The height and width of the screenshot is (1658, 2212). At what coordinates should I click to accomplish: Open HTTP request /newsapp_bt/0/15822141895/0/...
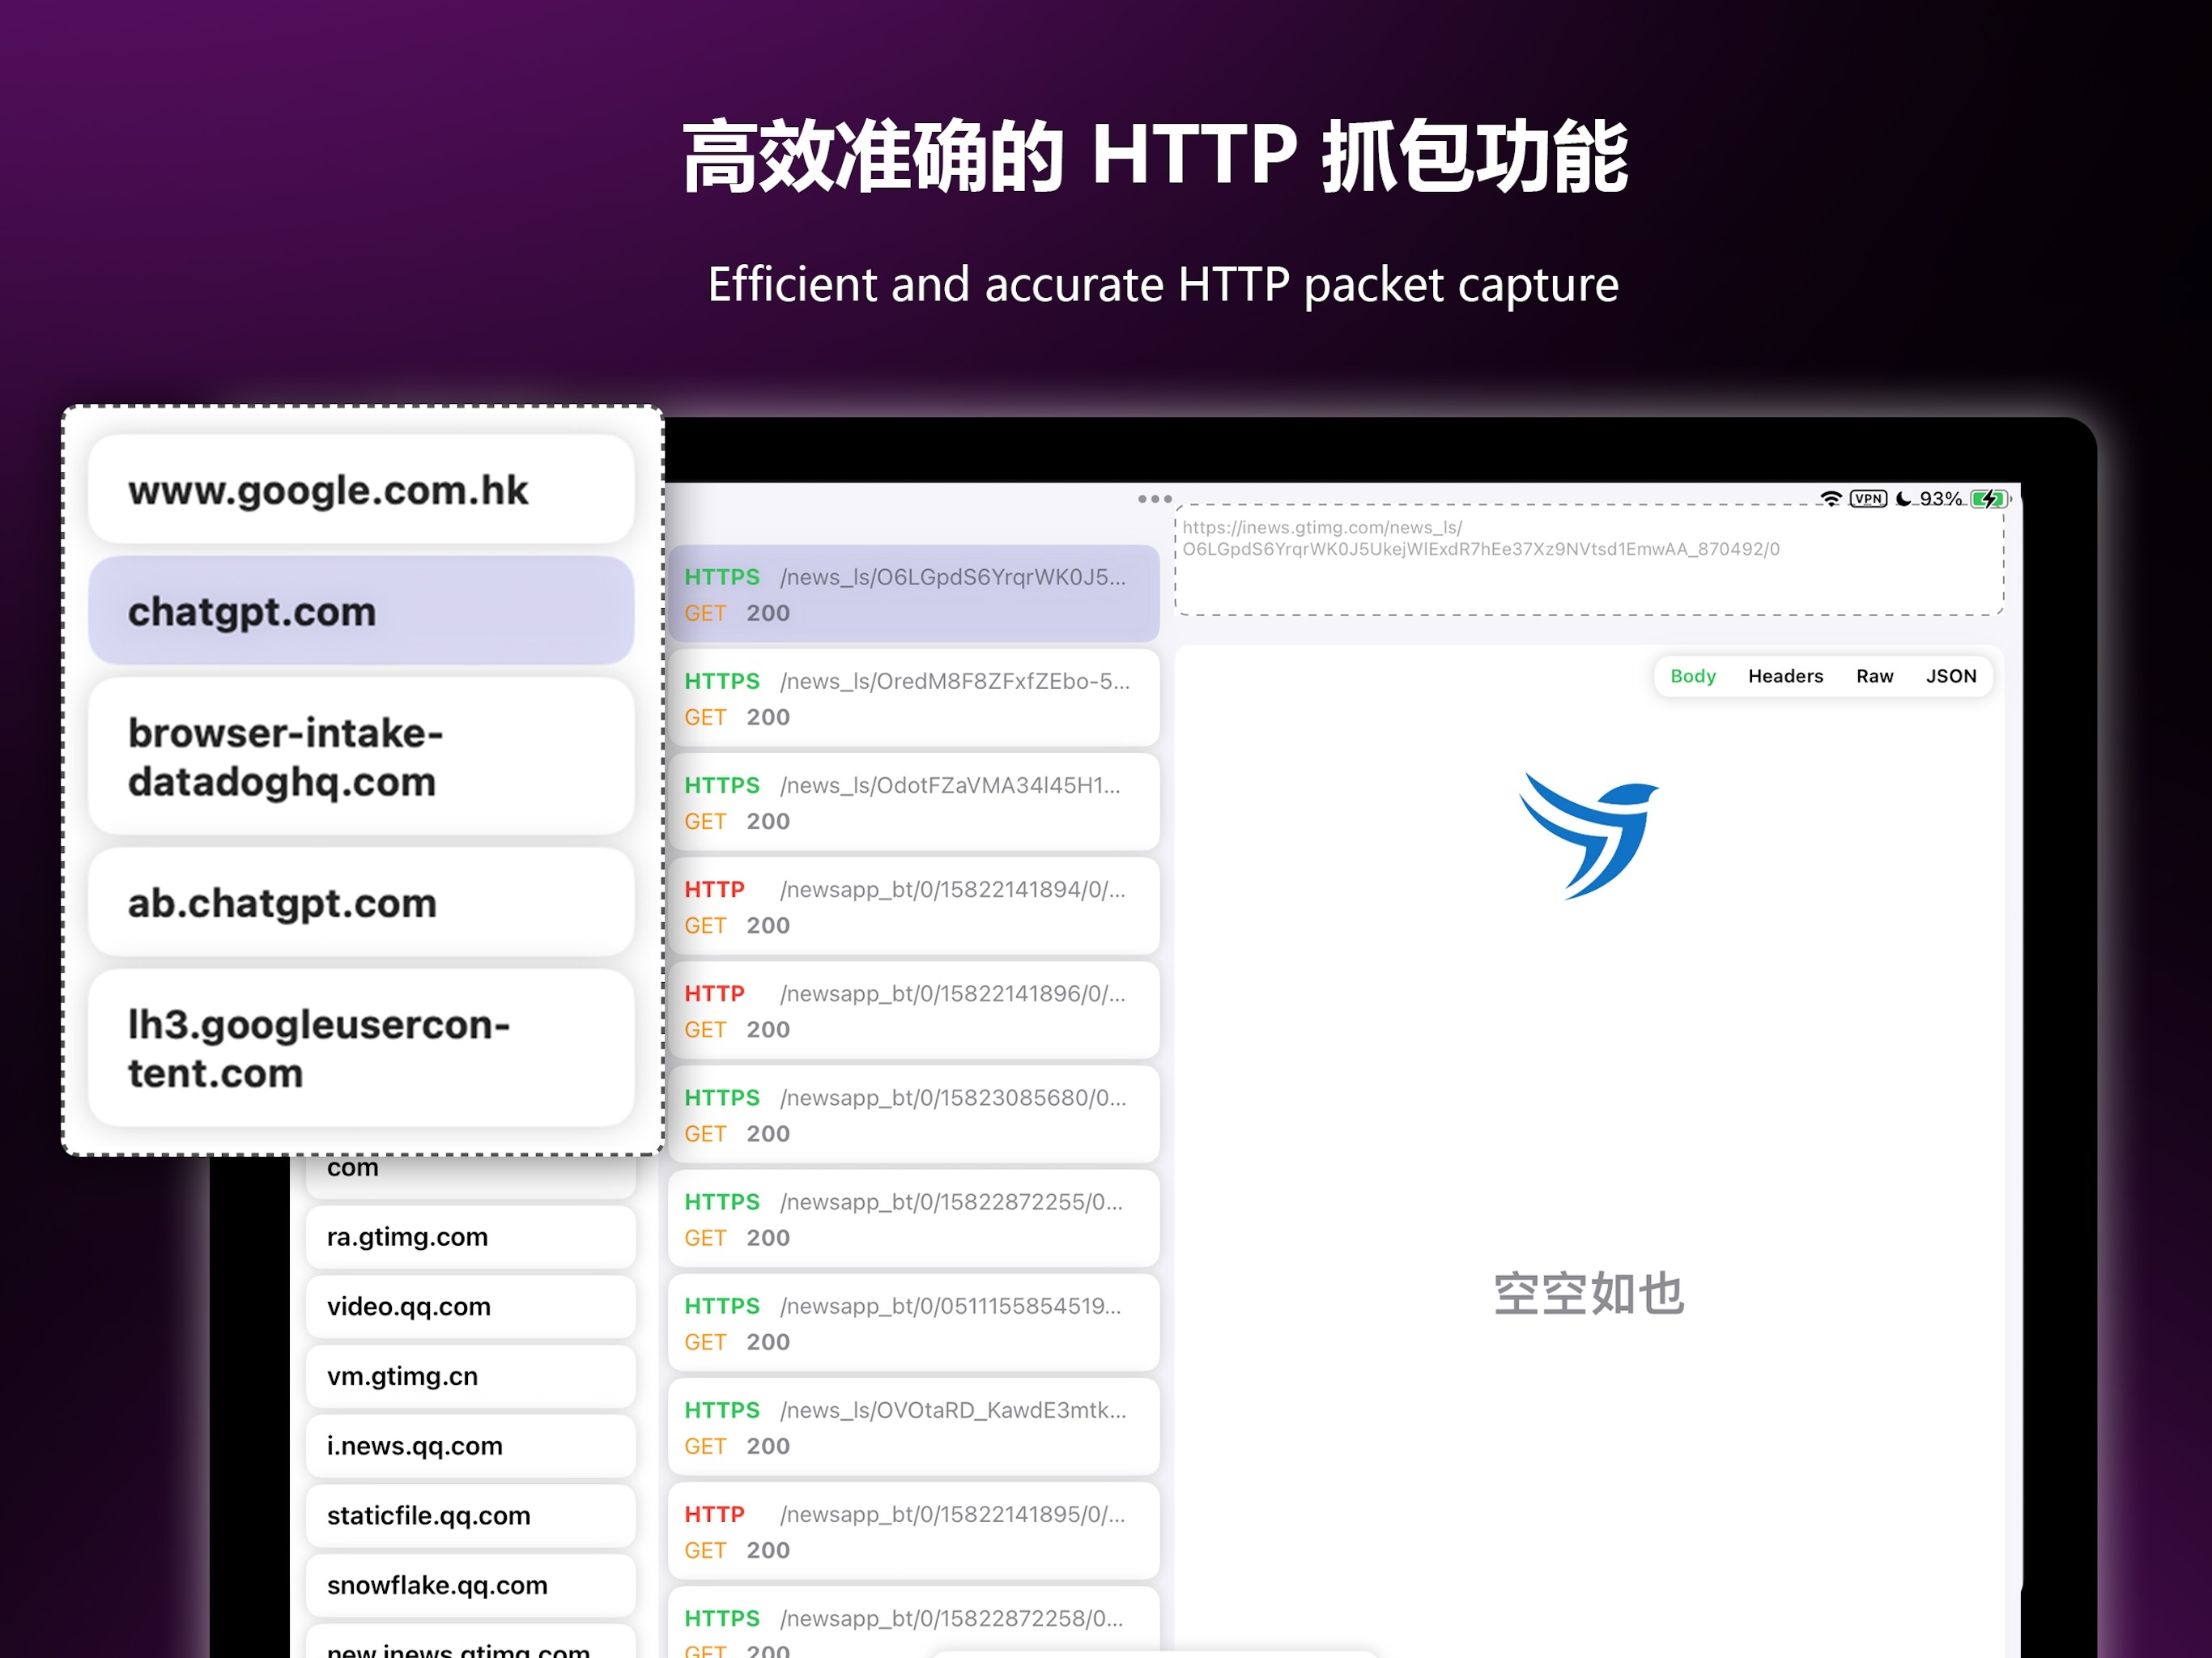click(x=913, y=1531)
